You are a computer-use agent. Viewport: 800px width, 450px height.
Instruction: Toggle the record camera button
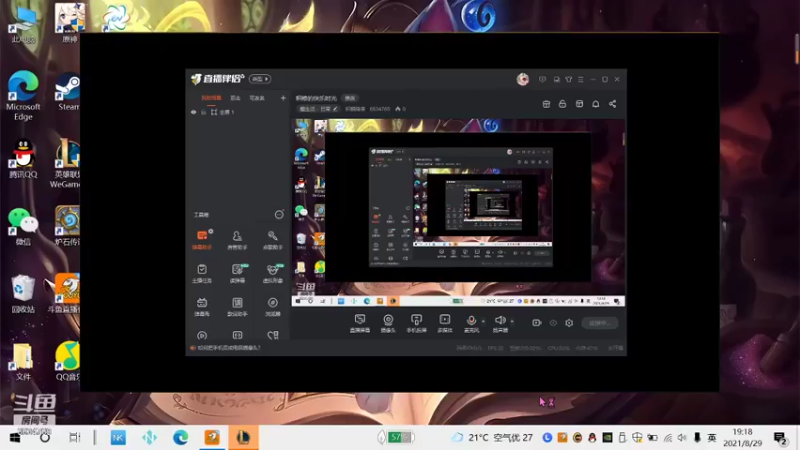click(x=536, y=323)
